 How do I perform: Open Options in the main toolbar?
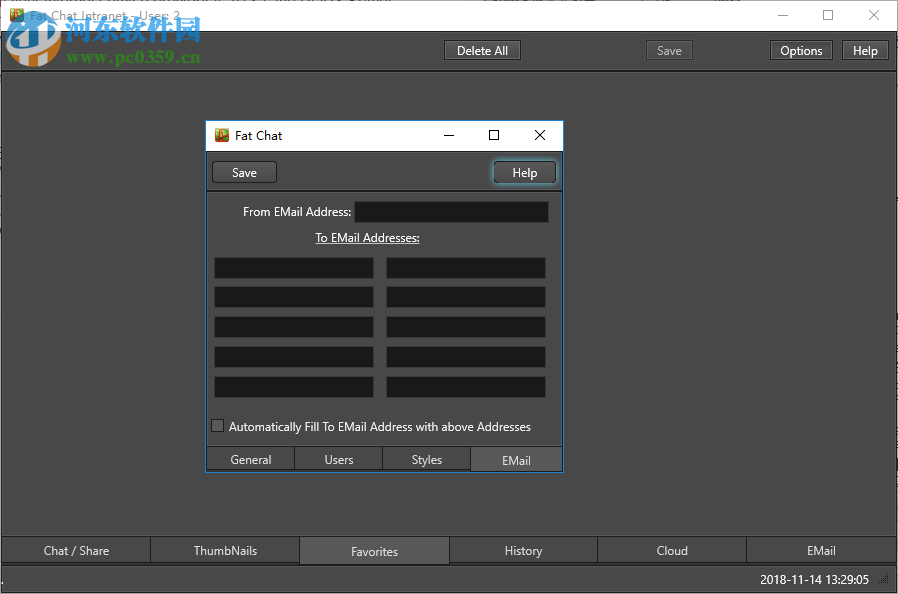point(801,50)
